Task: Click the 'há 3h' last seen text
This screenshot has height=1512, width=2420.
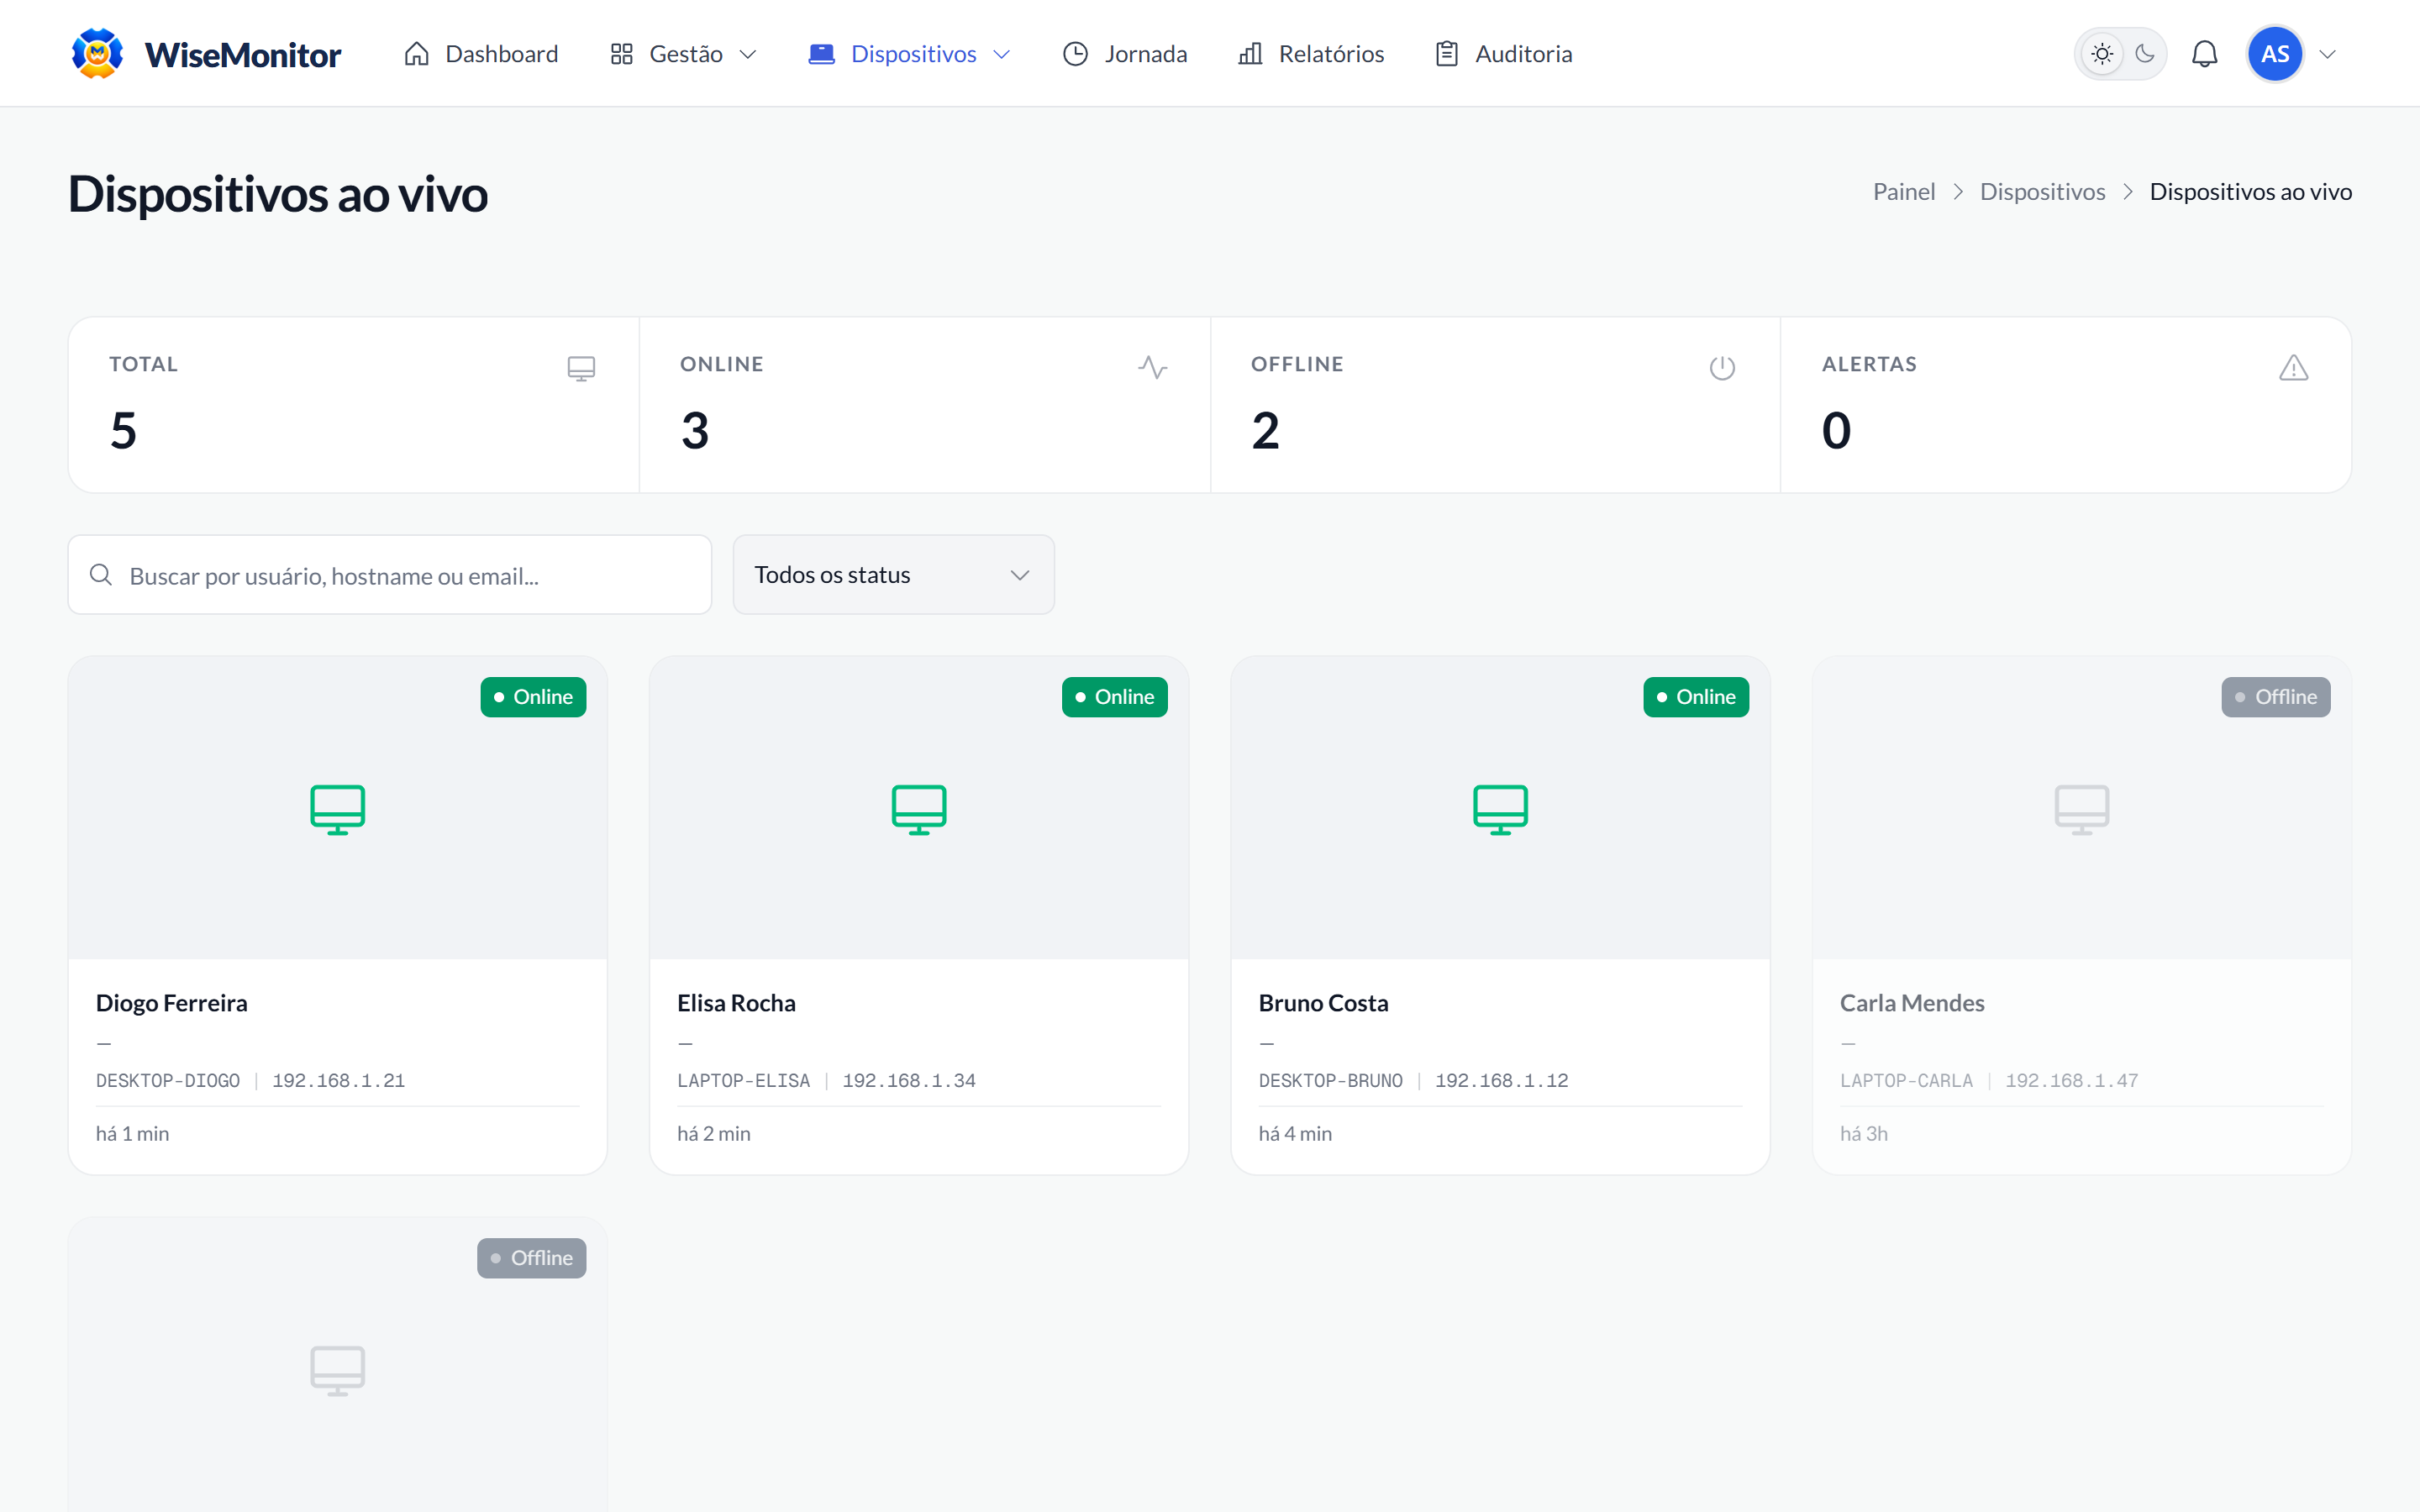Action: click(x=1864, y=1134)
